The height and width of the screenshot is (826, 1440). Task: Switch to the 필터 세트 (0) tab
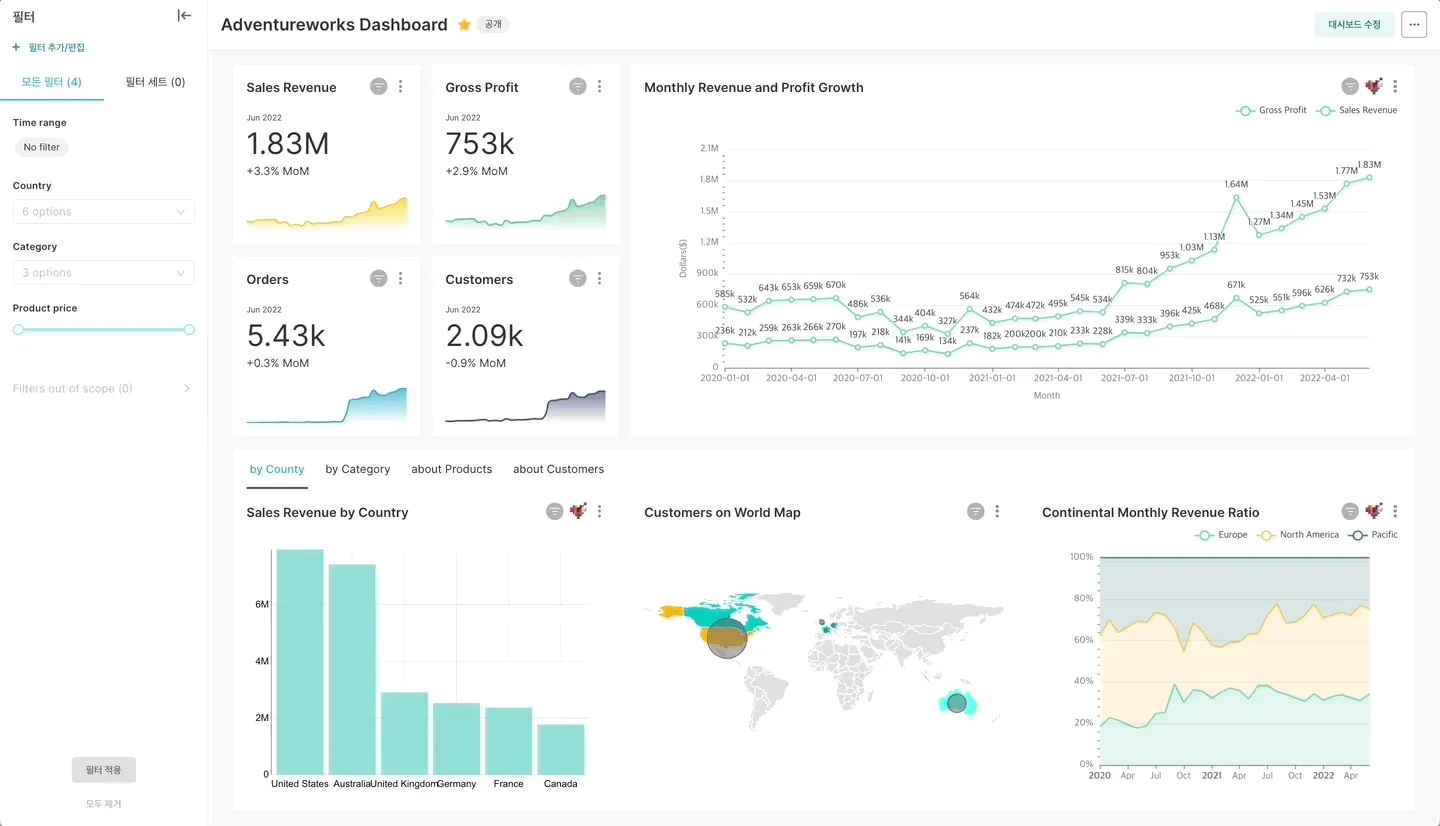[155, 82]
